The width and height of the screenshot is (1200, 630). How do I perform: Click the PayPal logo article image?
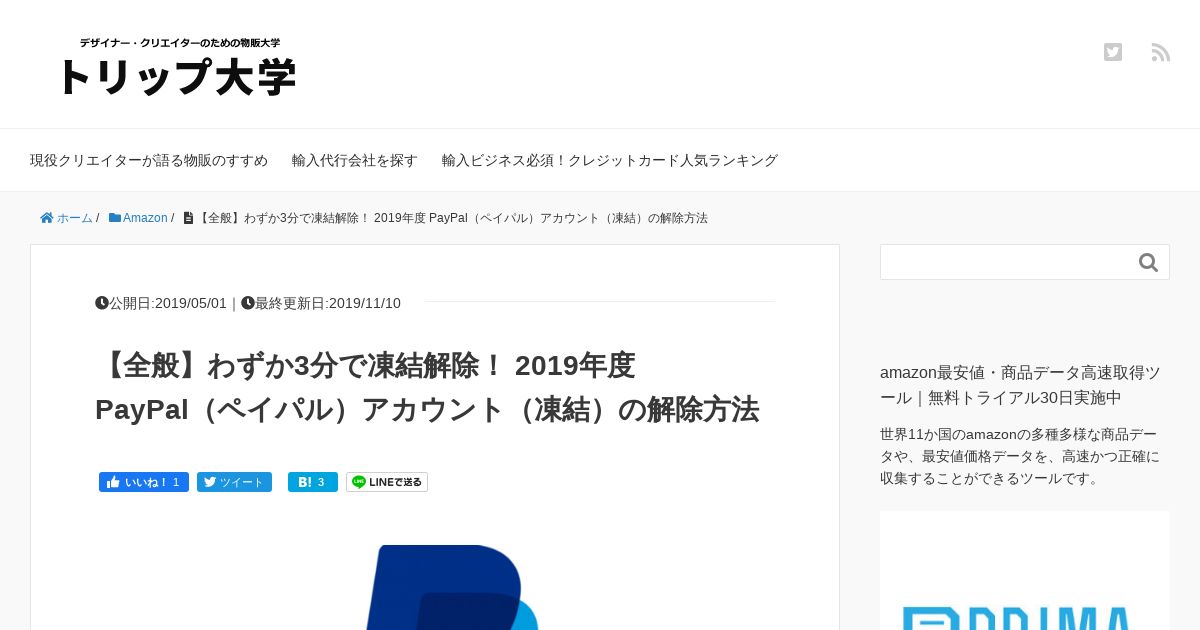[452, 588]
